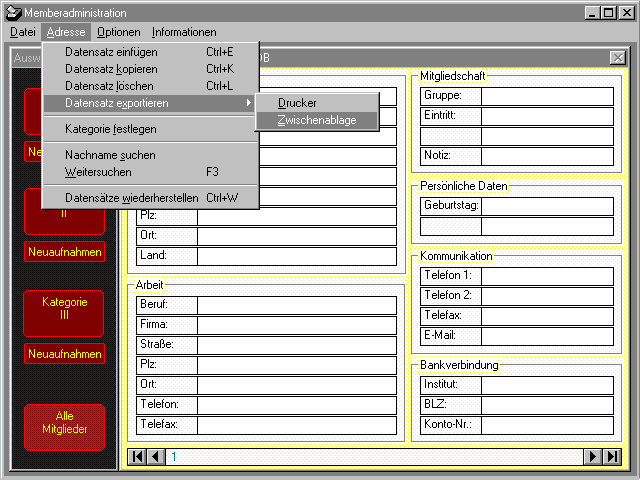Screen dimensions: 640x480
Task: Open the Informationen menu
Action: click(x=184, y=32)
